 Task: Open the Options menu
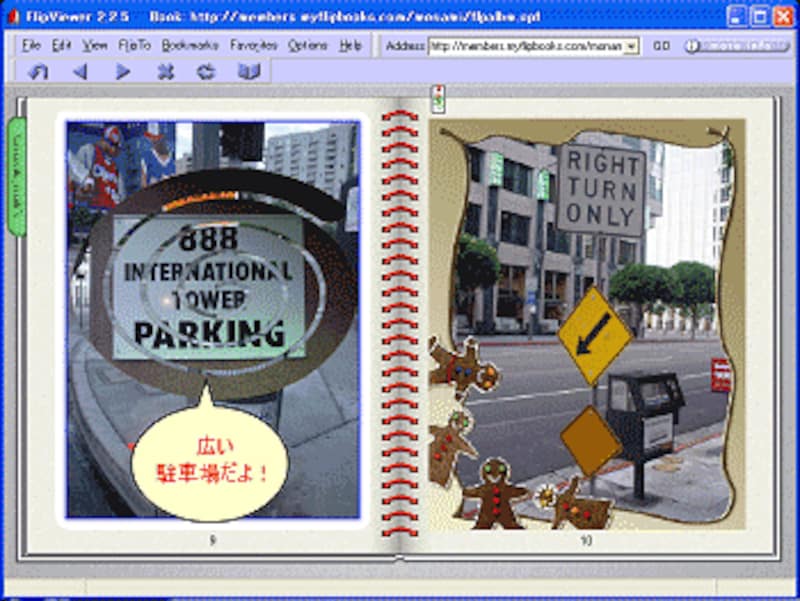pos(307,46)
